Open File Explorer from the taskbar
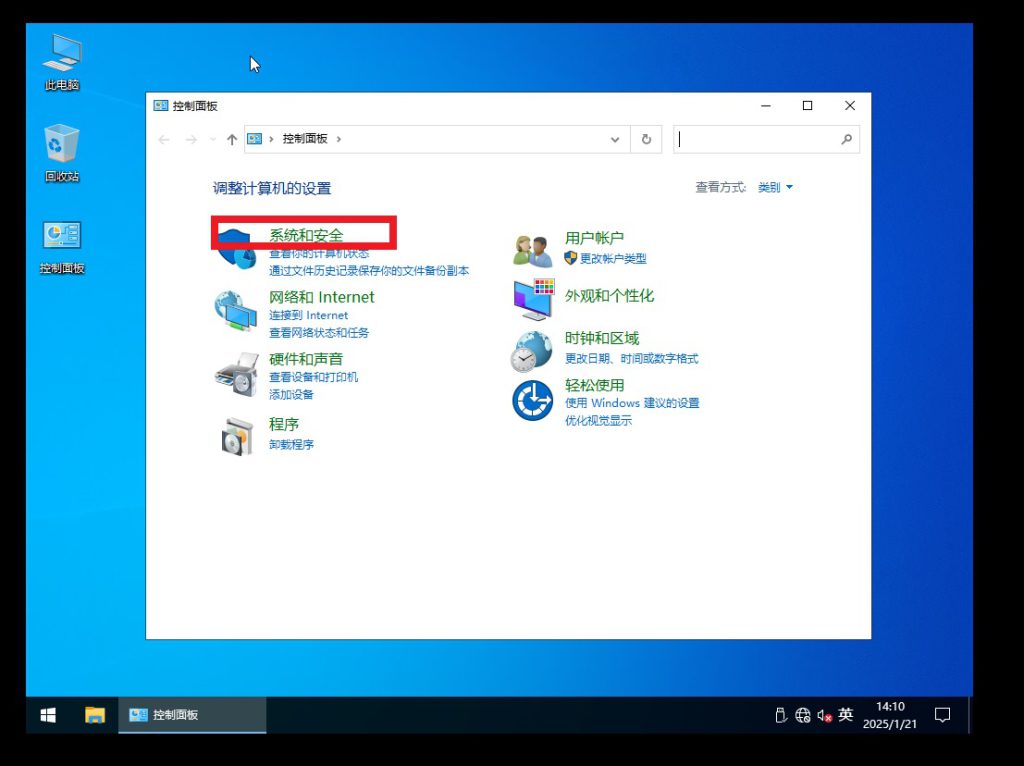The height and width of the screenshot is (766, 1024). pyautogui.click(x=95, y=715)
